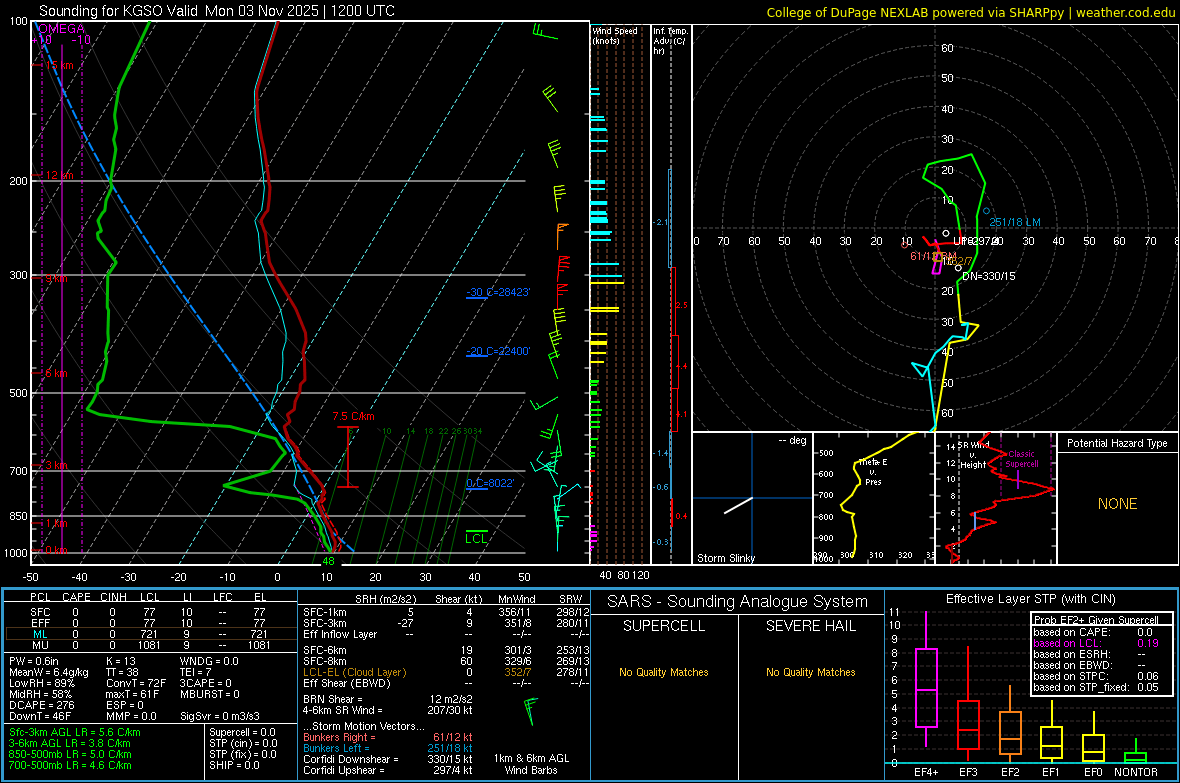Click the '700-500mb LR = 4.6 C/km' line
Screen dimensions: 1180x783
(70, 765)
